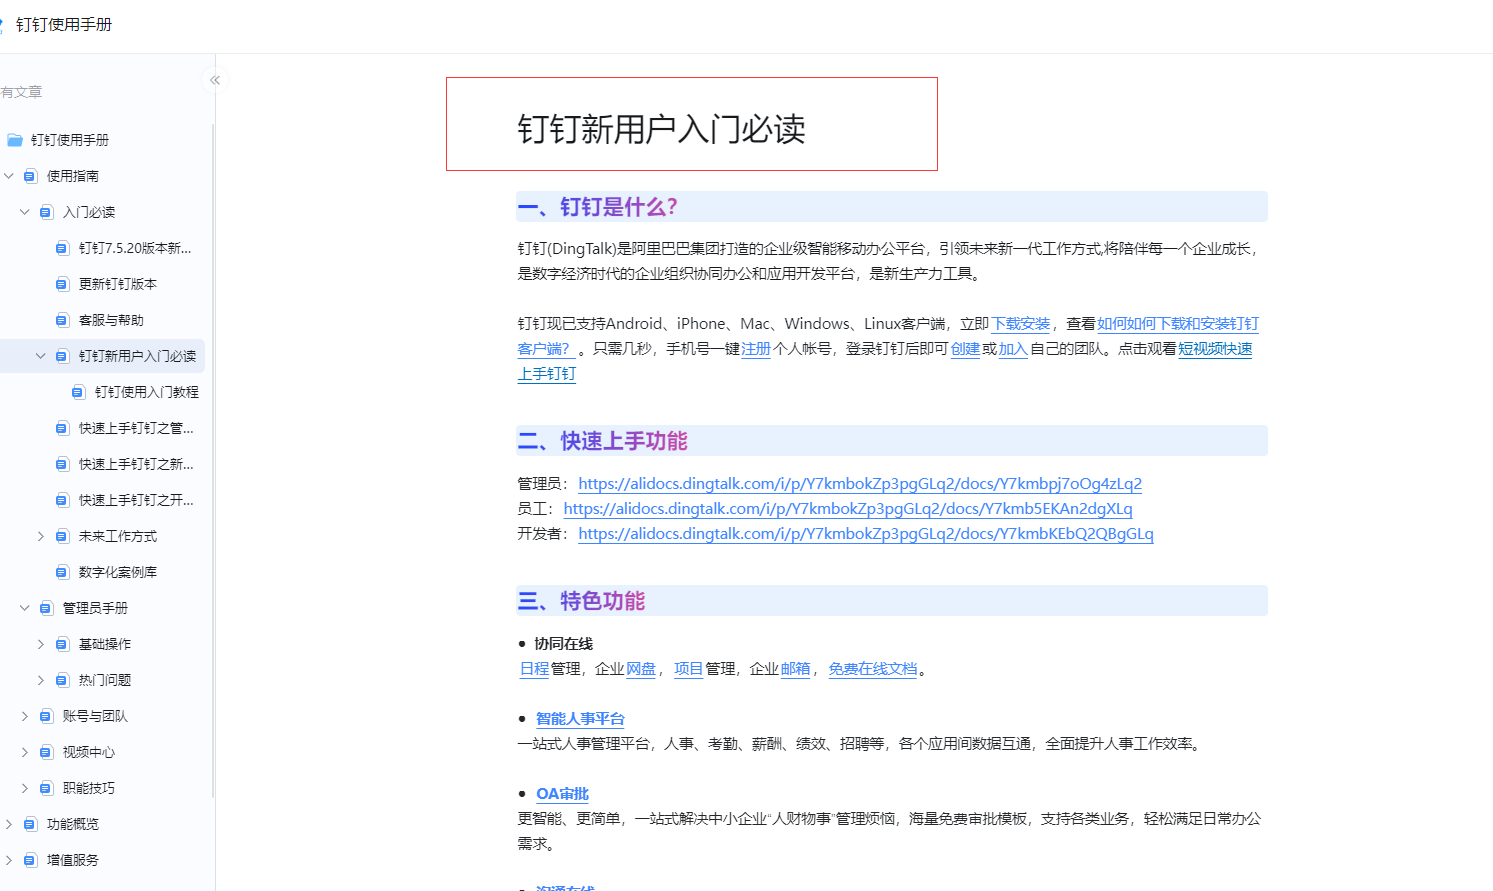Open the 数字化案例库 article
Image resolution: width=1493 pixels, height=891 pixels.
pyautogui.click(x=118, y=572)
